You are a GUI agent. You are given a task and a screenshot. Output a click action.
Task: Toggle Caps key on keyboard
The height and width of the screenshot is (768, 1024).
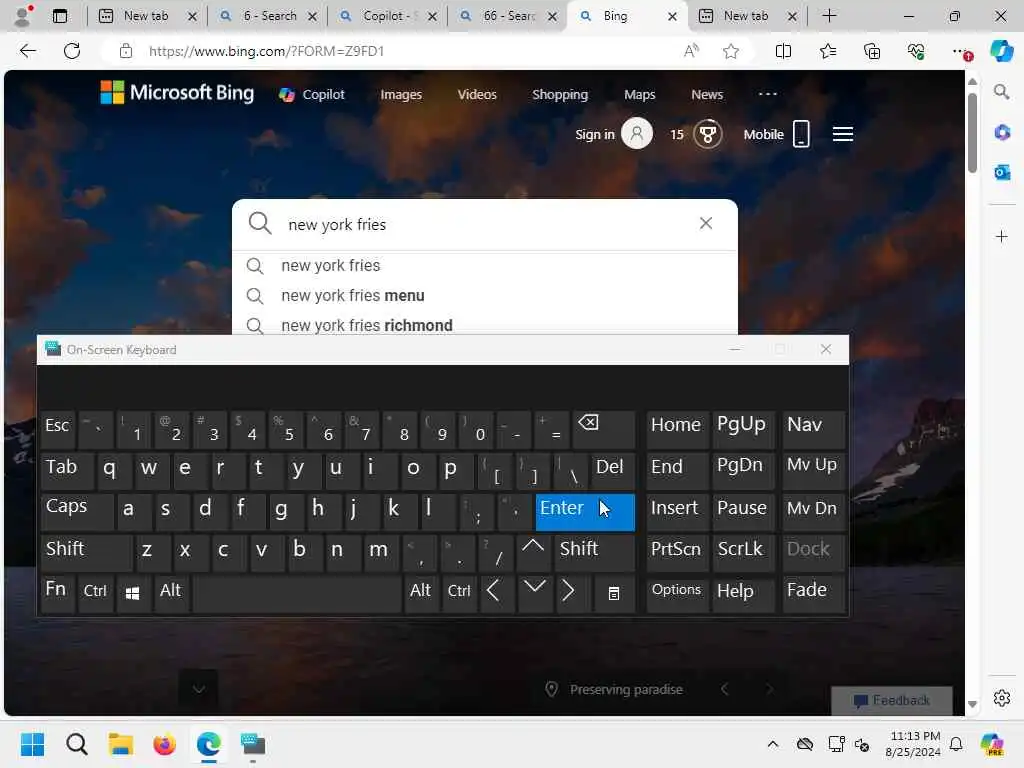pos(76,511)
